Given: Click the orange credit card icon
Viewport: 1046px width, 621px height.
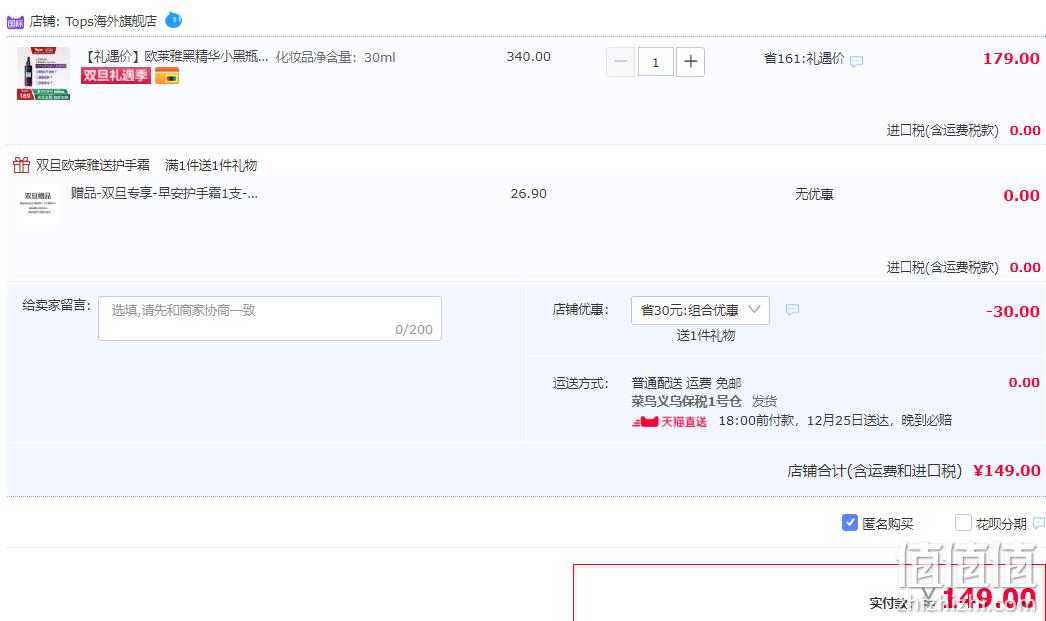Looking at the screenshot, I should pos(167,76).
